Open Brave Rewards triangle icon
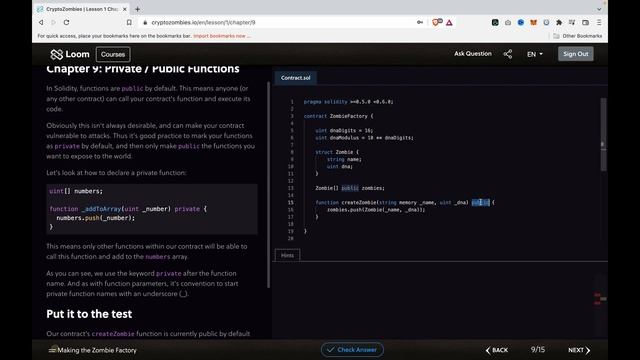The width and height of the screenshot is (640, 360). pyautogui.click(x=449, y=22)
